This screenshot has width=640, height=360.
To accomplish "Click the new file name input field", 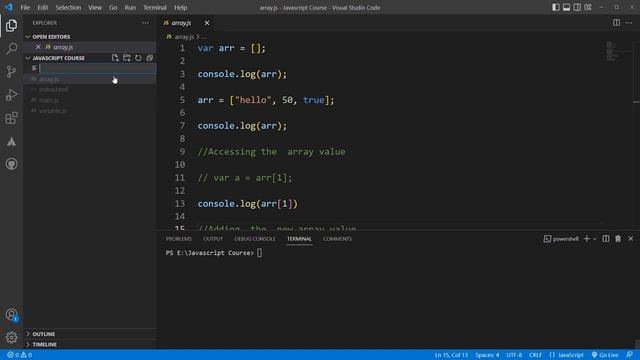I will pos(97,68).
